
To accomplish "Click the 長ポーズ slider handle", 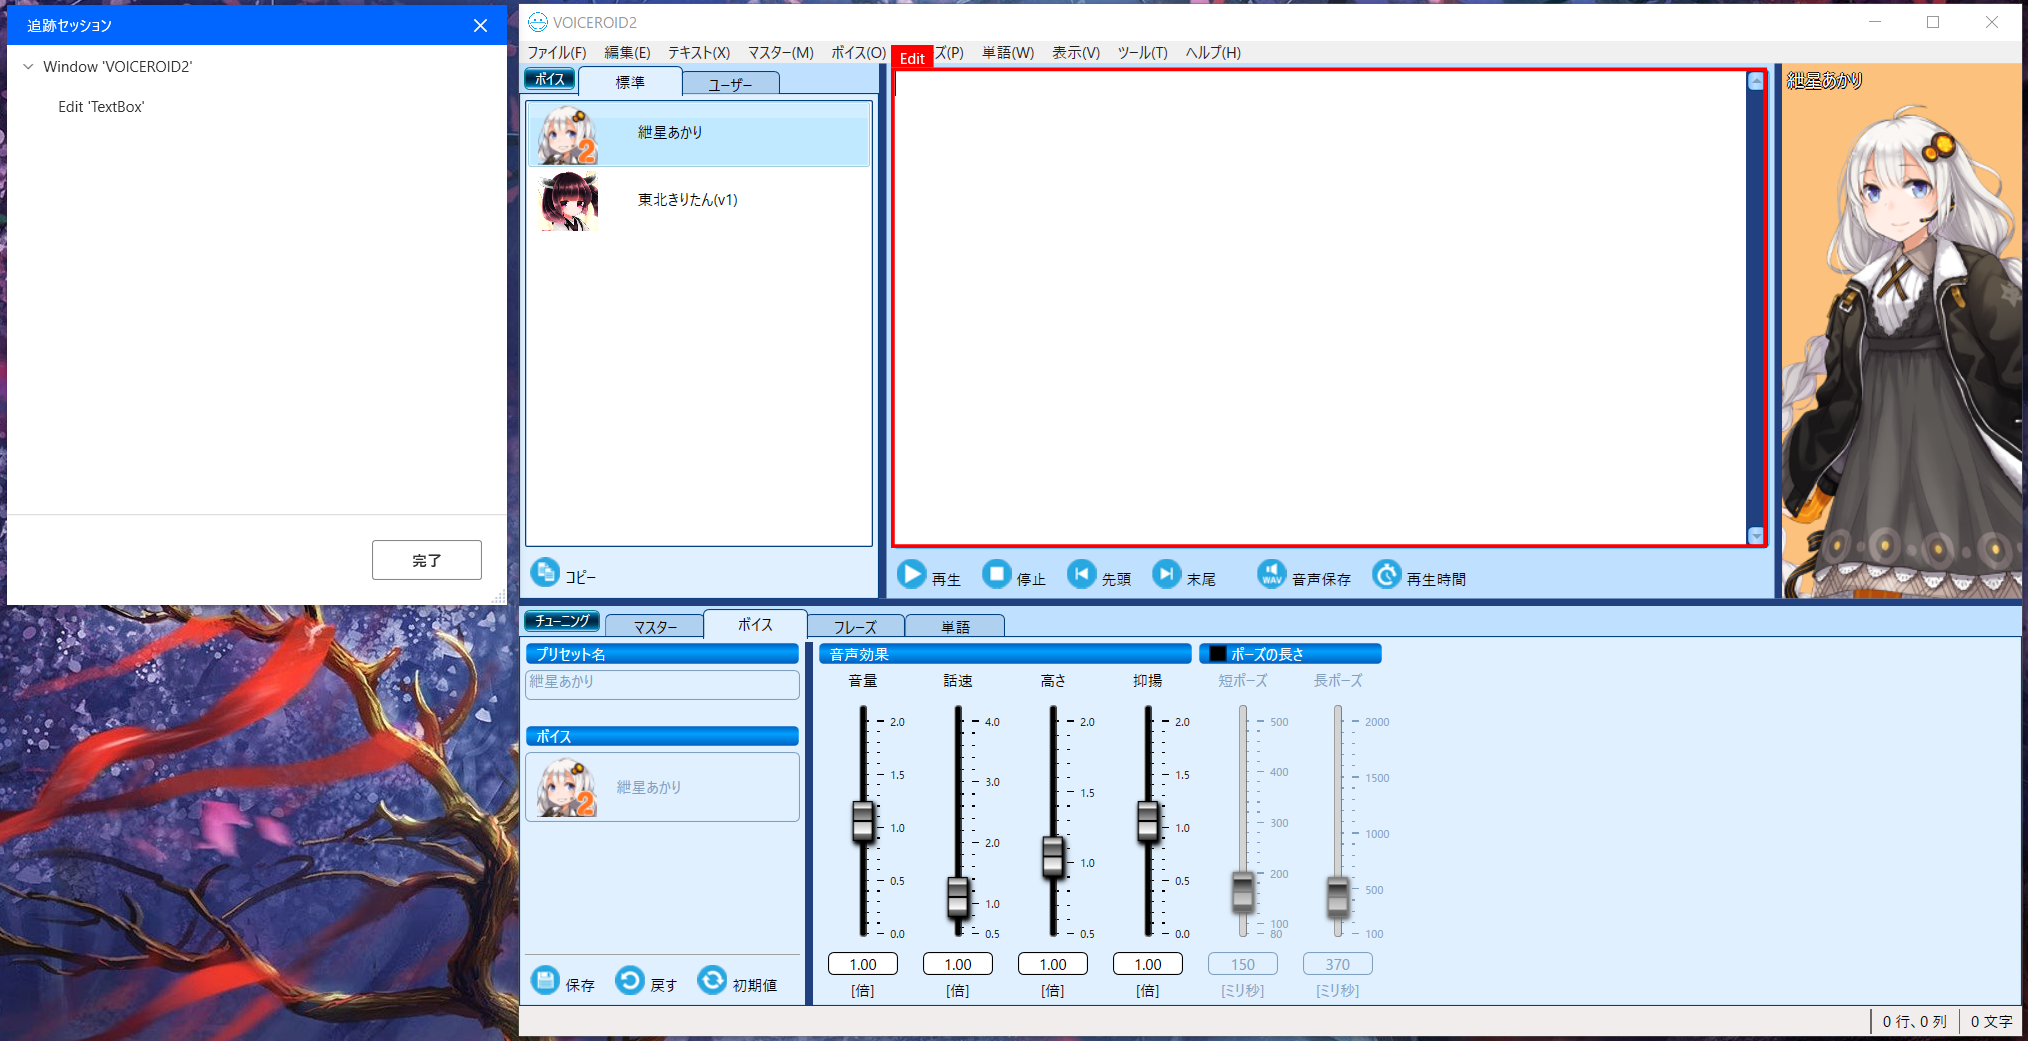I will 1338,897.
